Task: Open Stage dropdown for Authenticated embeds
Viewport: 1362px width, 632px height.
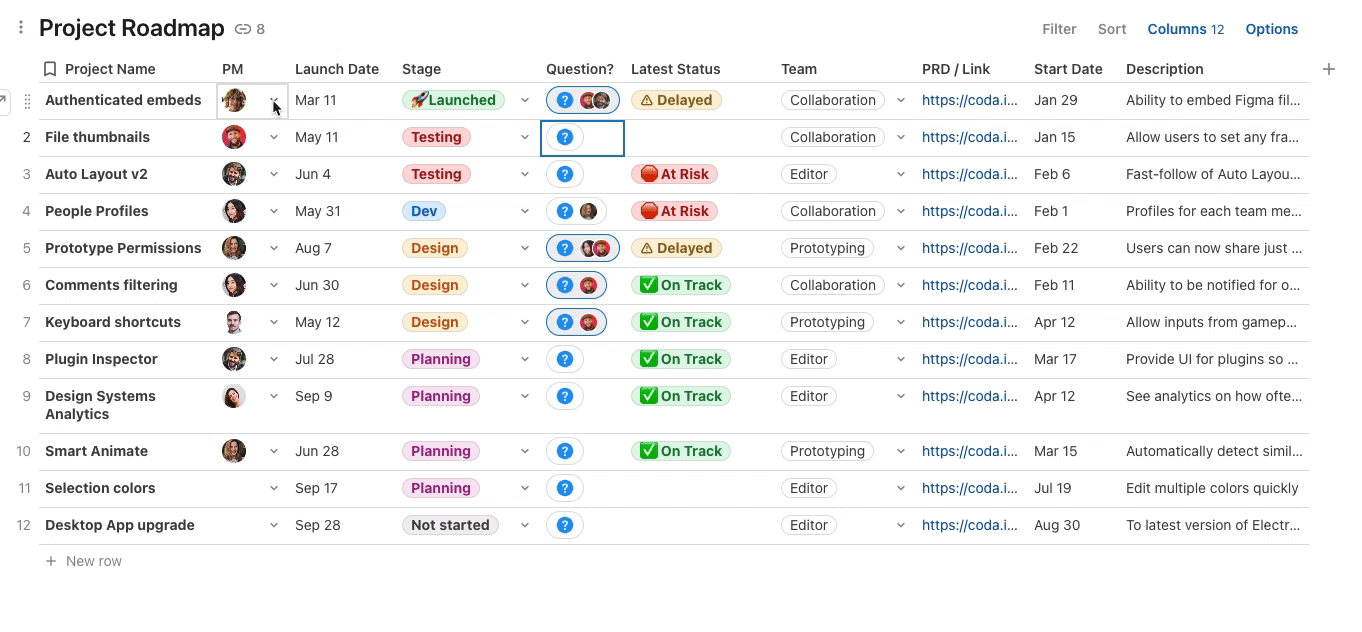Action: (525, 101)
